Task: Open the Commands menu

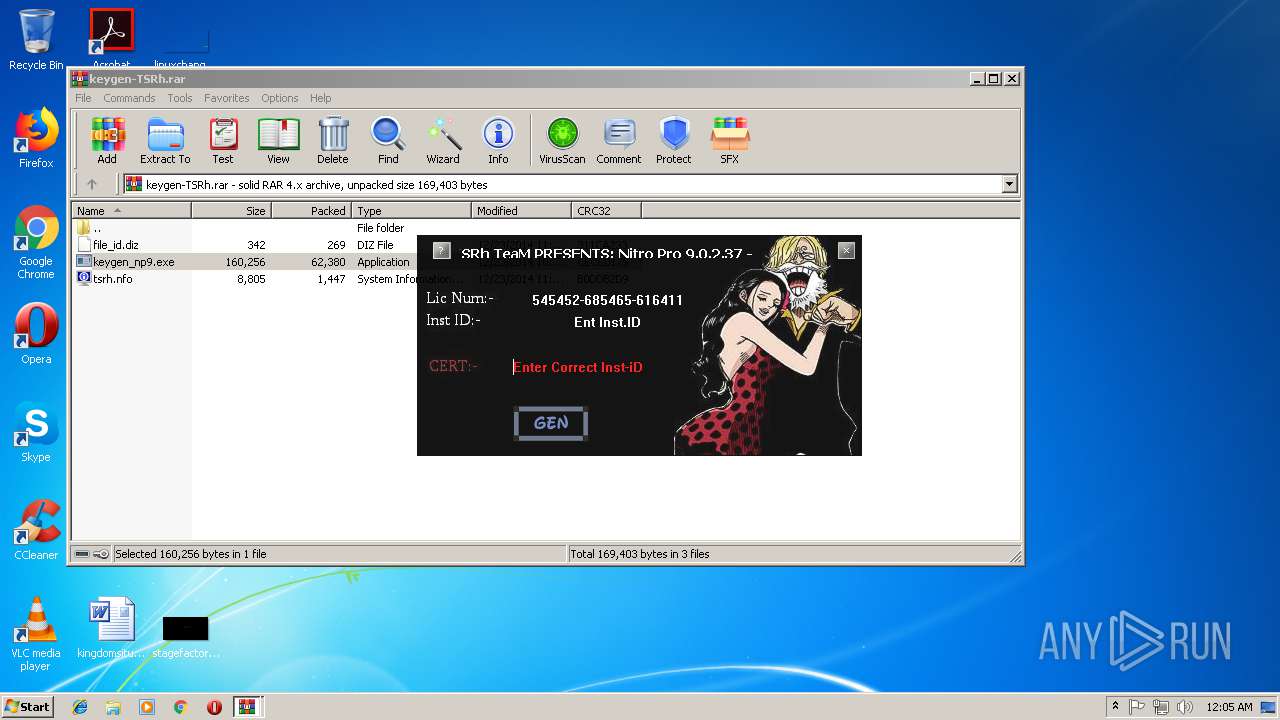Action: [129, 98]
